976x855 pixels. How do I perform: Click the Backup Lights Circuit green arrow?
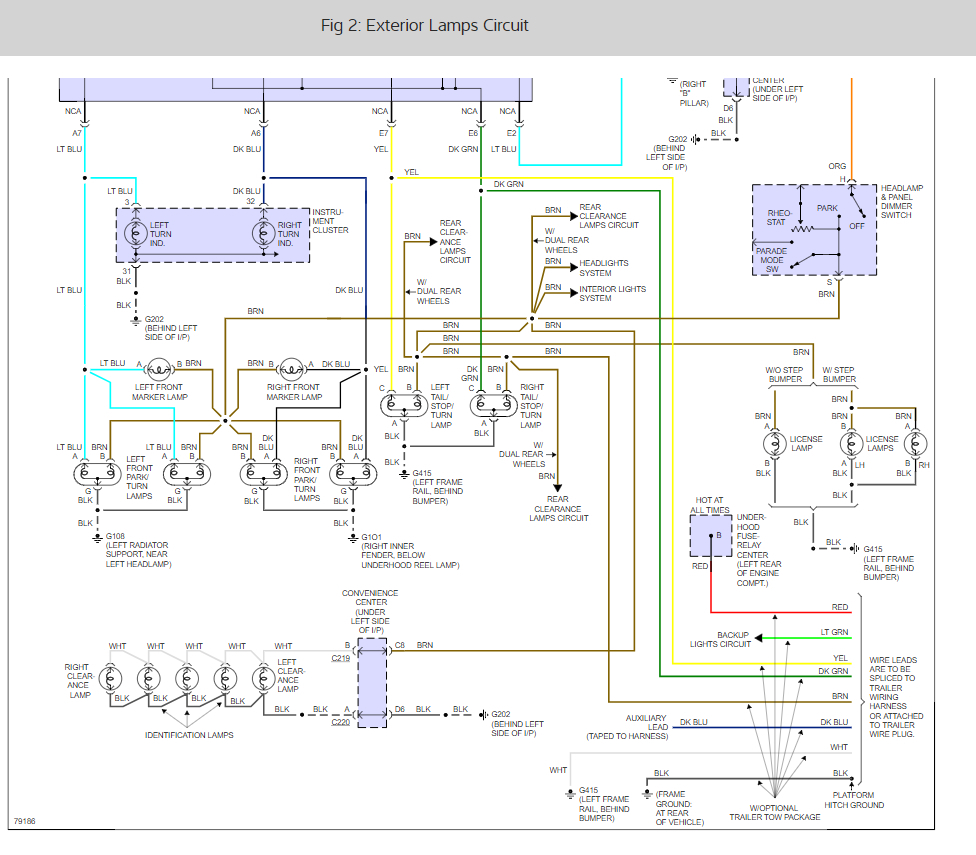[x=760, y=637]
